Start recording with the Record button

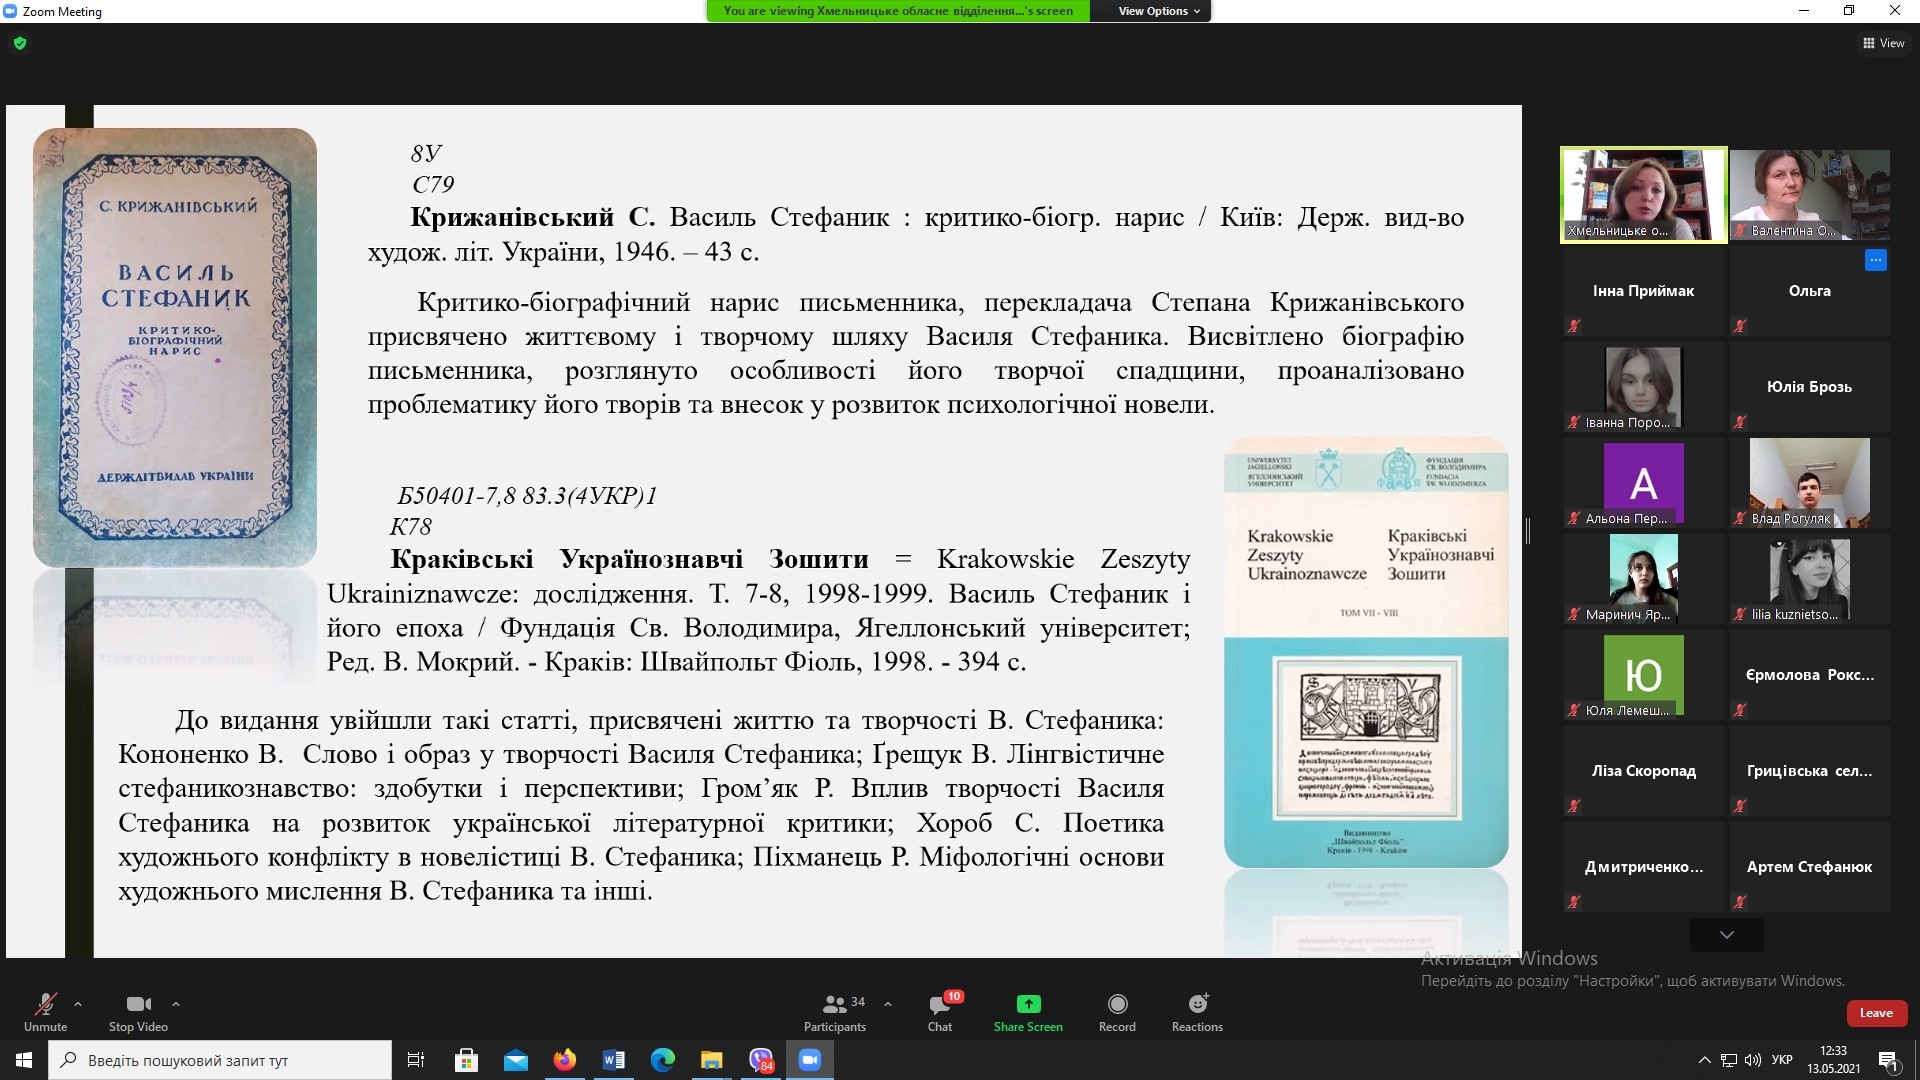[x=1117, y=1004]
